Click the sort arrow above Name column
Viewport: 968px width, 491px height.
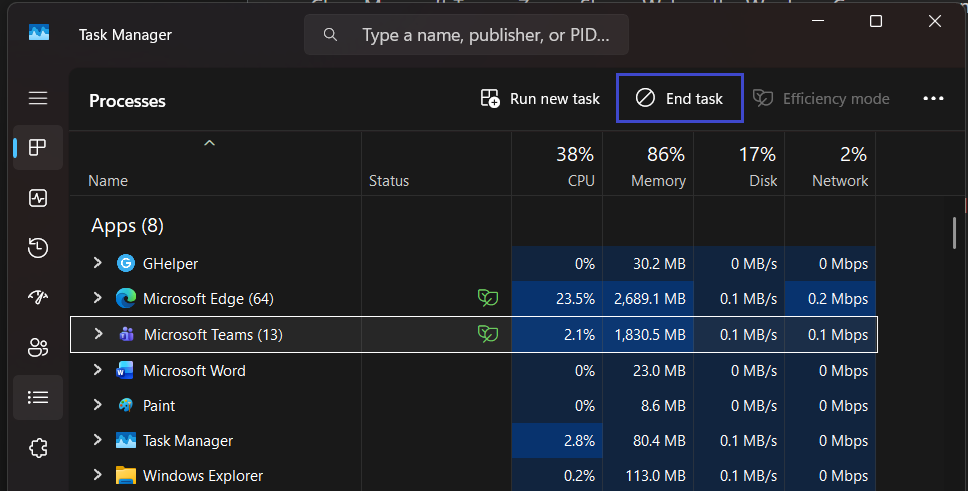coord(209,143)
